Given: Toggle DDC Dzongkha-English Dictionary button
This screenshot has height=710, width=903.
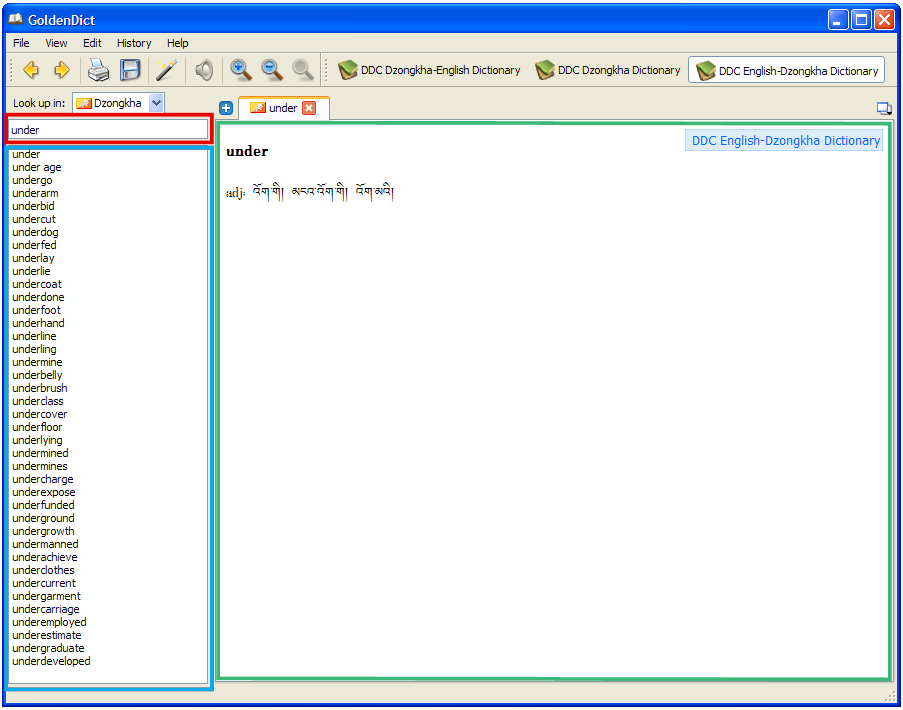Looking at the screenshot, I should click(x=430, y=70).
